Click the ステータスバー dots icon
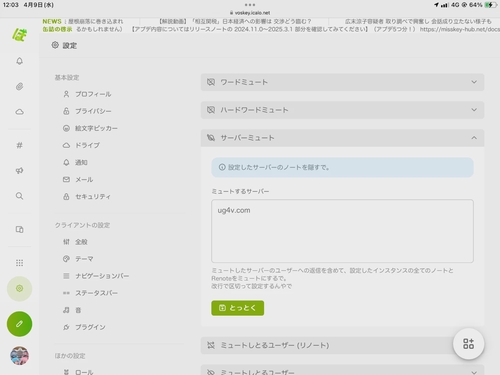This screenshot has height=375, width=500. [66, 293]
